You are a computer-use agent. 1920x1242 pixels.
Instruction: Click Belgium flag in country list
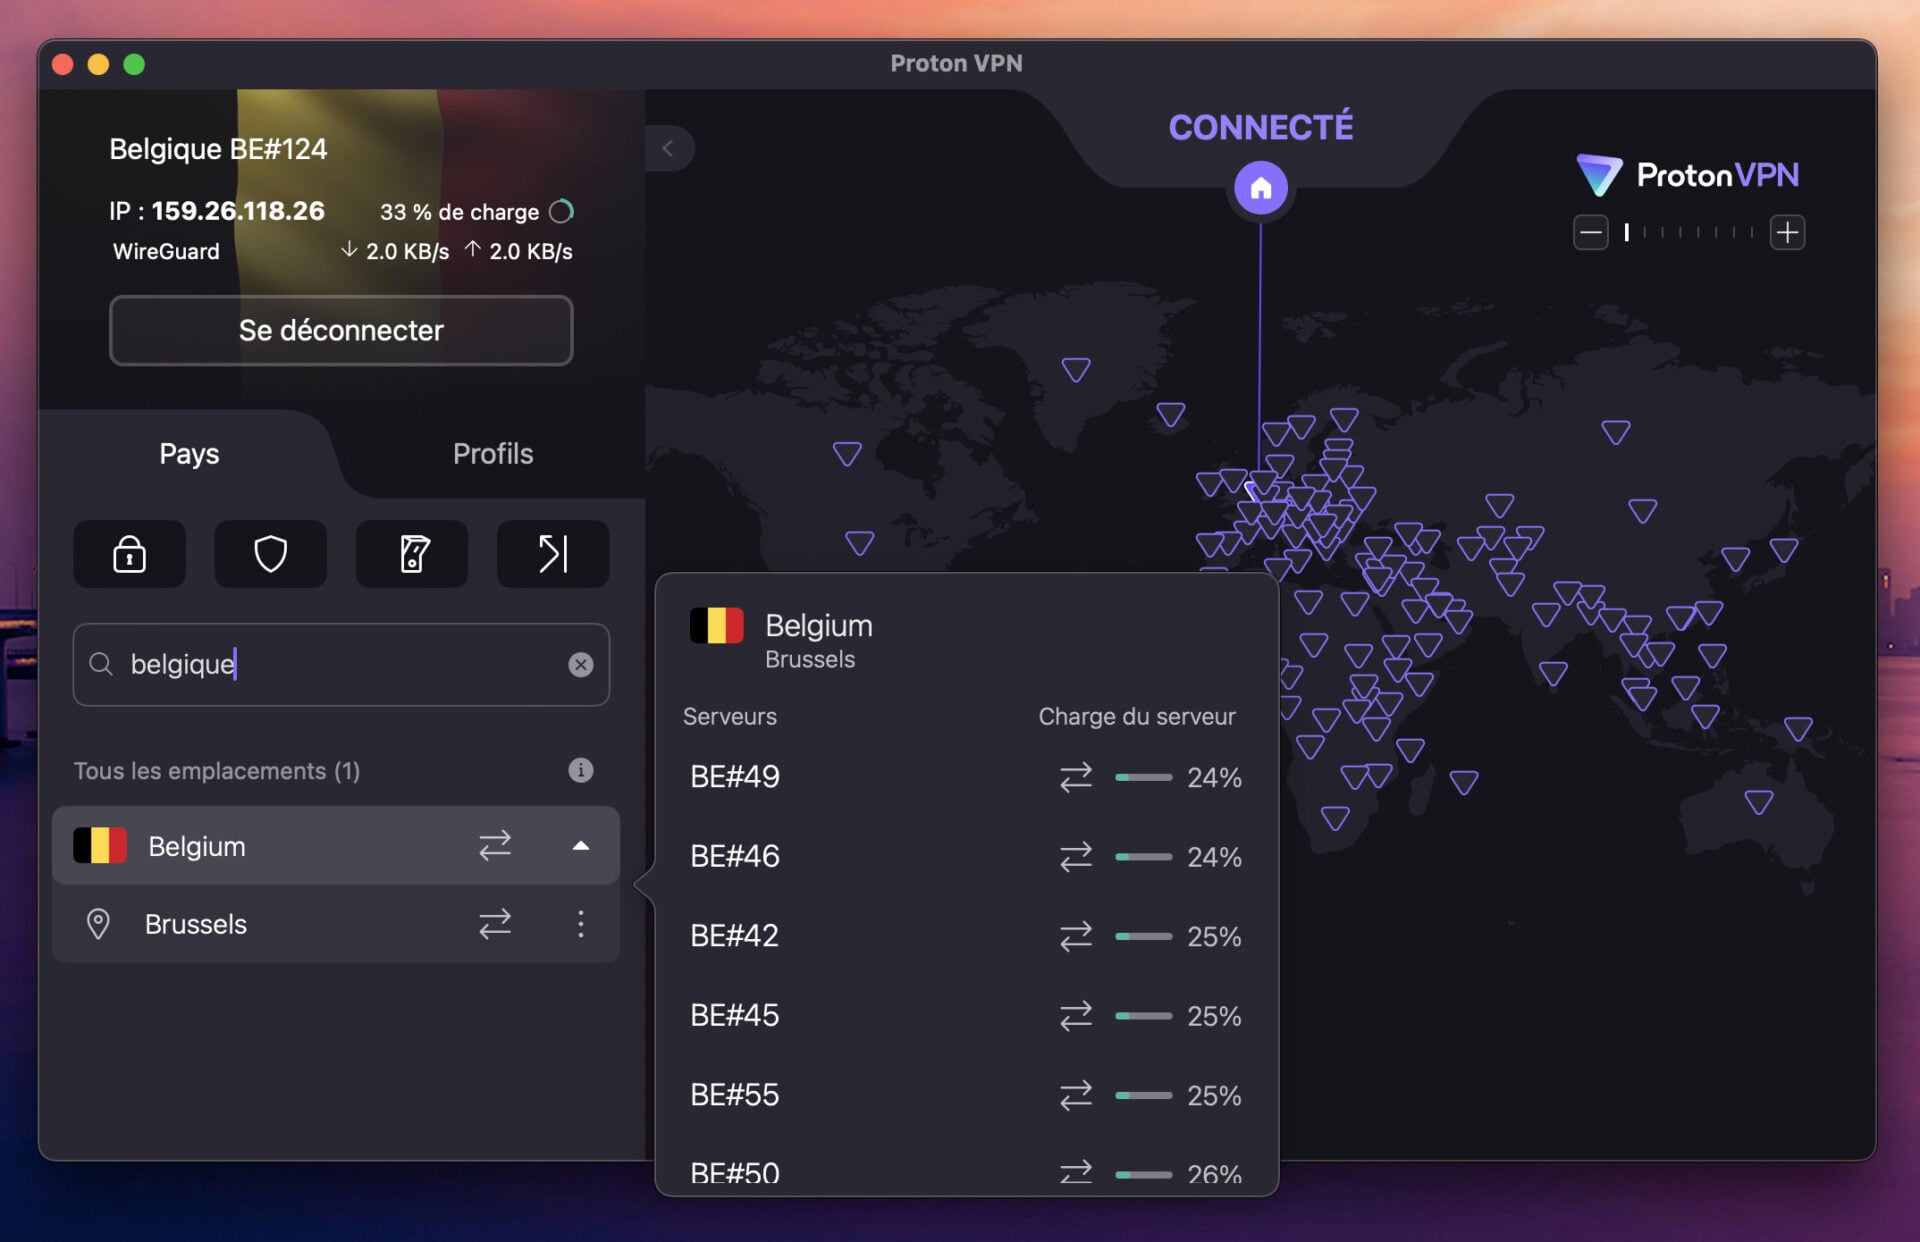(100, 846)
